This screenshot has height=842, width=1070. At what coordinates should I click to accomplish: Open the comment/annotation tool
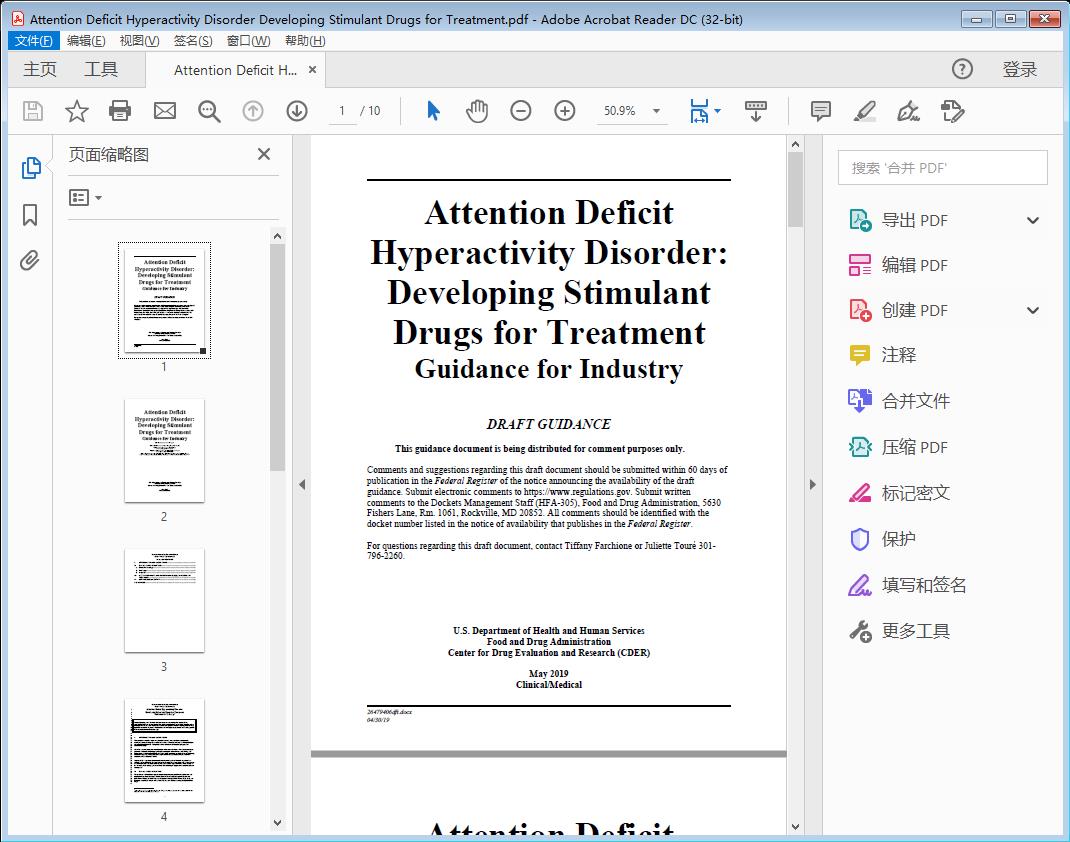coord(820,111)
